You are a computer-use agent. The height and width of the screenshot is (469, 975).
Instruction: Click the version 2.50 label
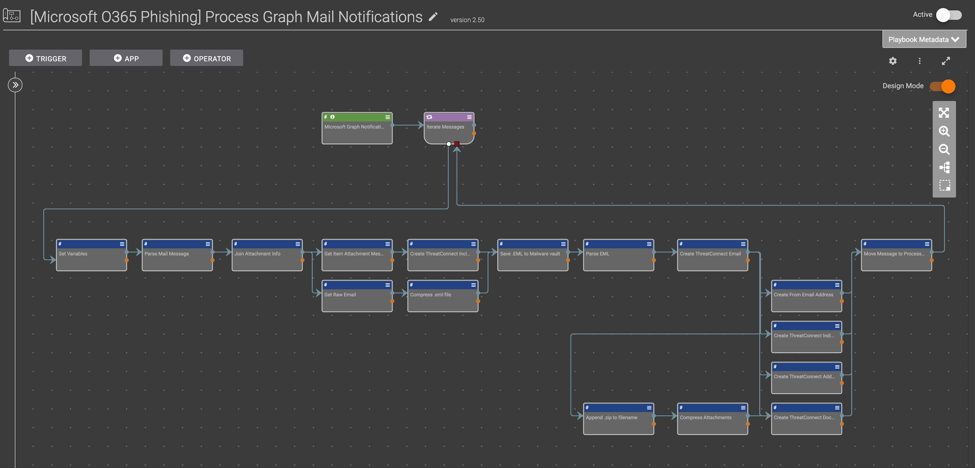click(x=467, y=20)
